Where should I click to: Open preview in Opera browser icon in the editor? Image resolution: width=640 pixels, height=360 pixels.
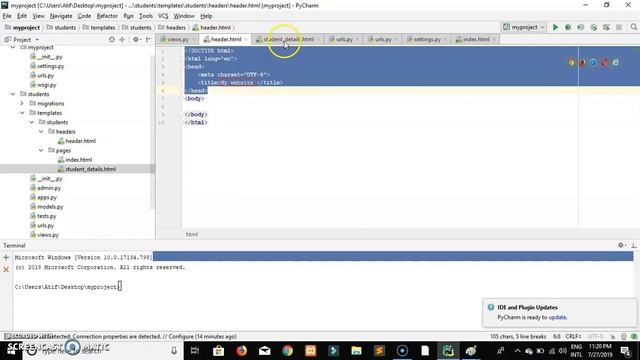click(x=604, y=62)
